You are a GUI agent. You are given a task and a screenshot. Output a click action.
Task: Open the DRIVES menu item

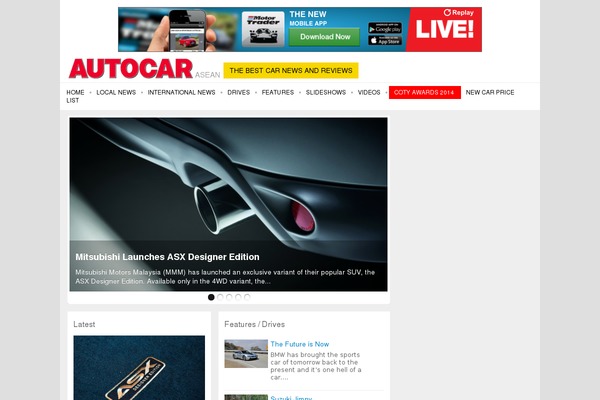(x=238, y=92)
